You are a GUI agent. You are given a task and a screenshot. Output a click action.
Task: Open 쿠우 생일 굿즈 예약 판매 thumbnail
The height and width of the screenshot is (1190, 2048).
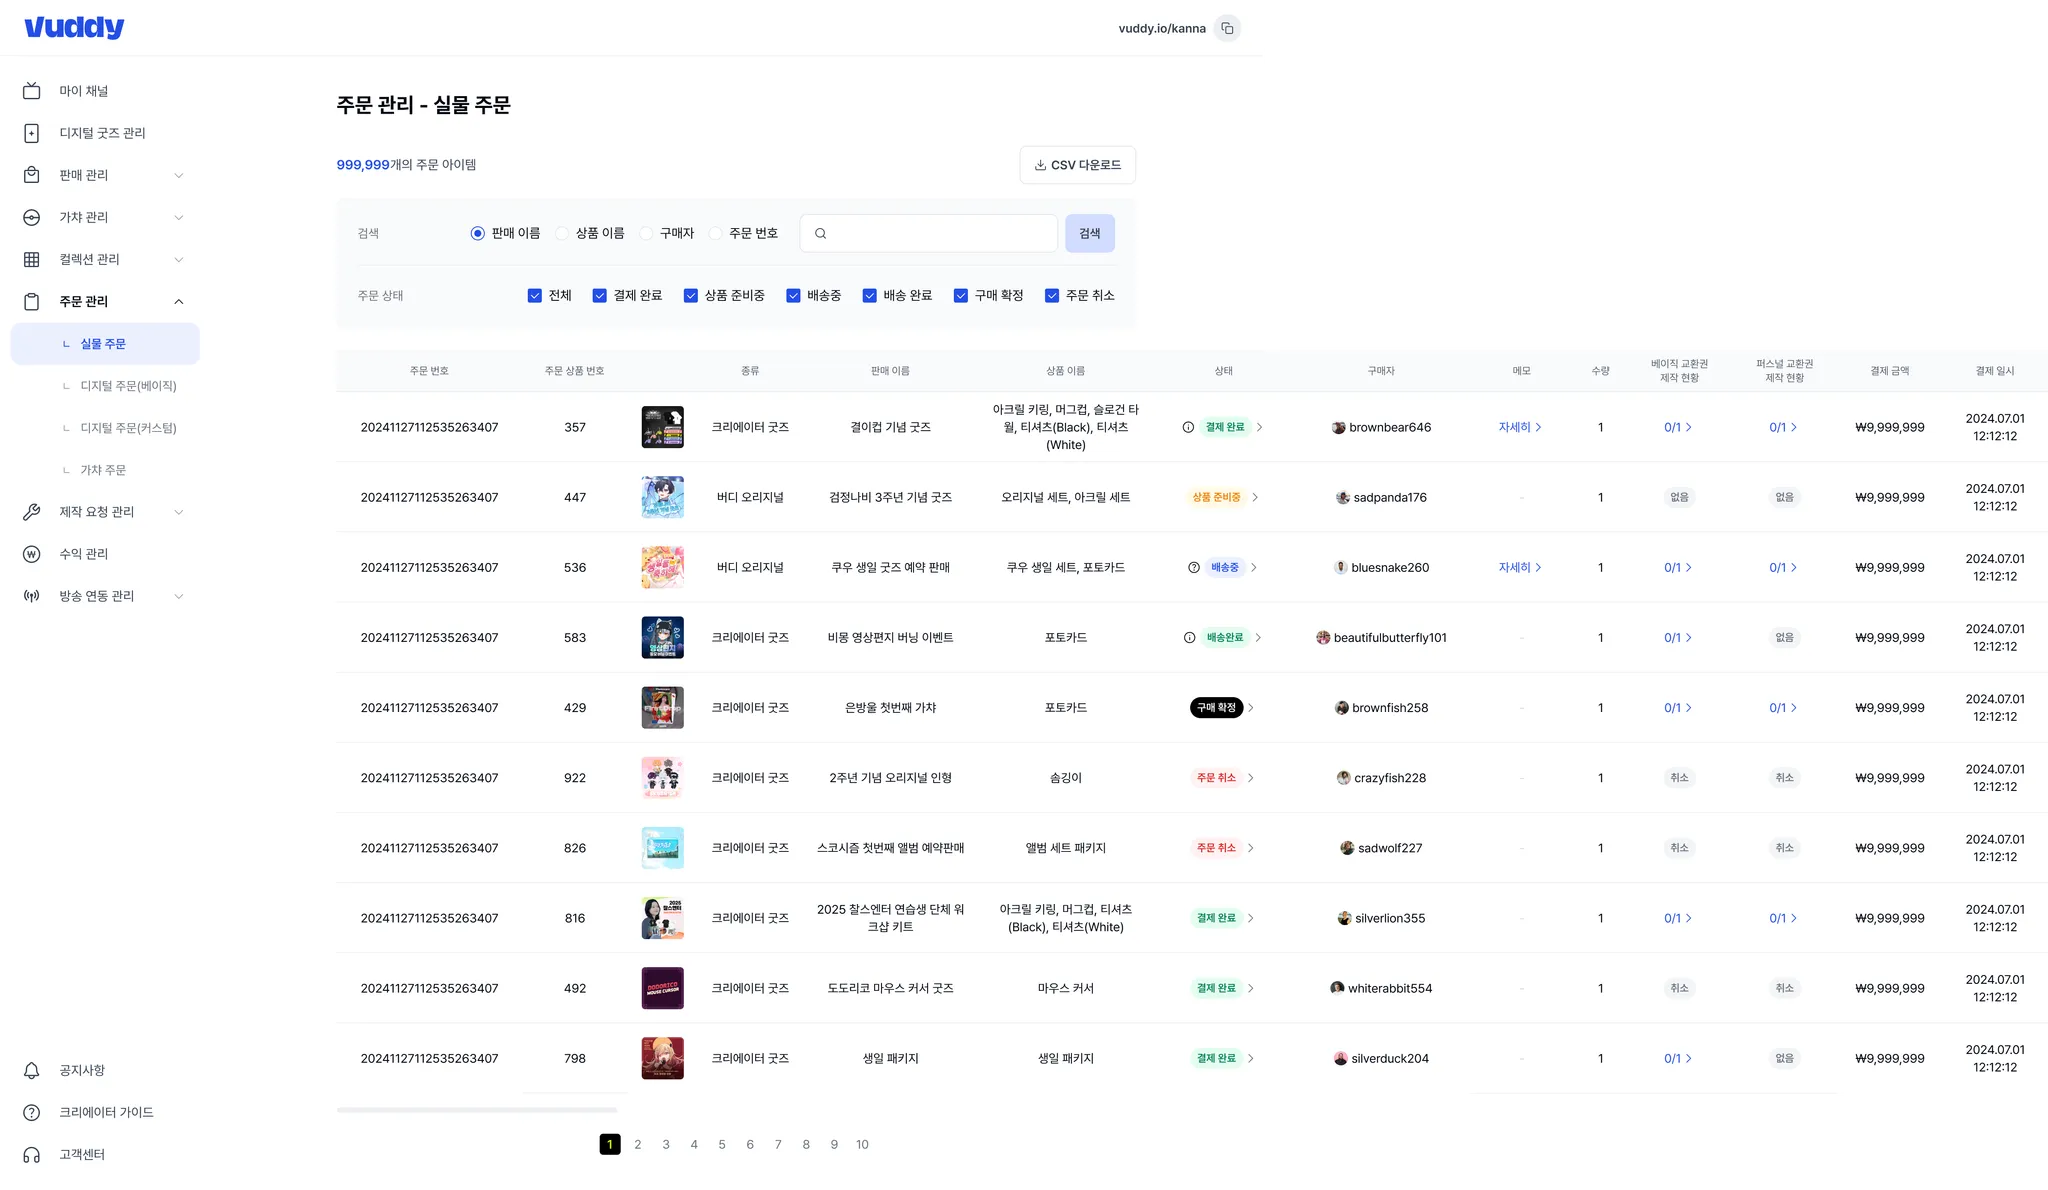[x=662, y=567]
